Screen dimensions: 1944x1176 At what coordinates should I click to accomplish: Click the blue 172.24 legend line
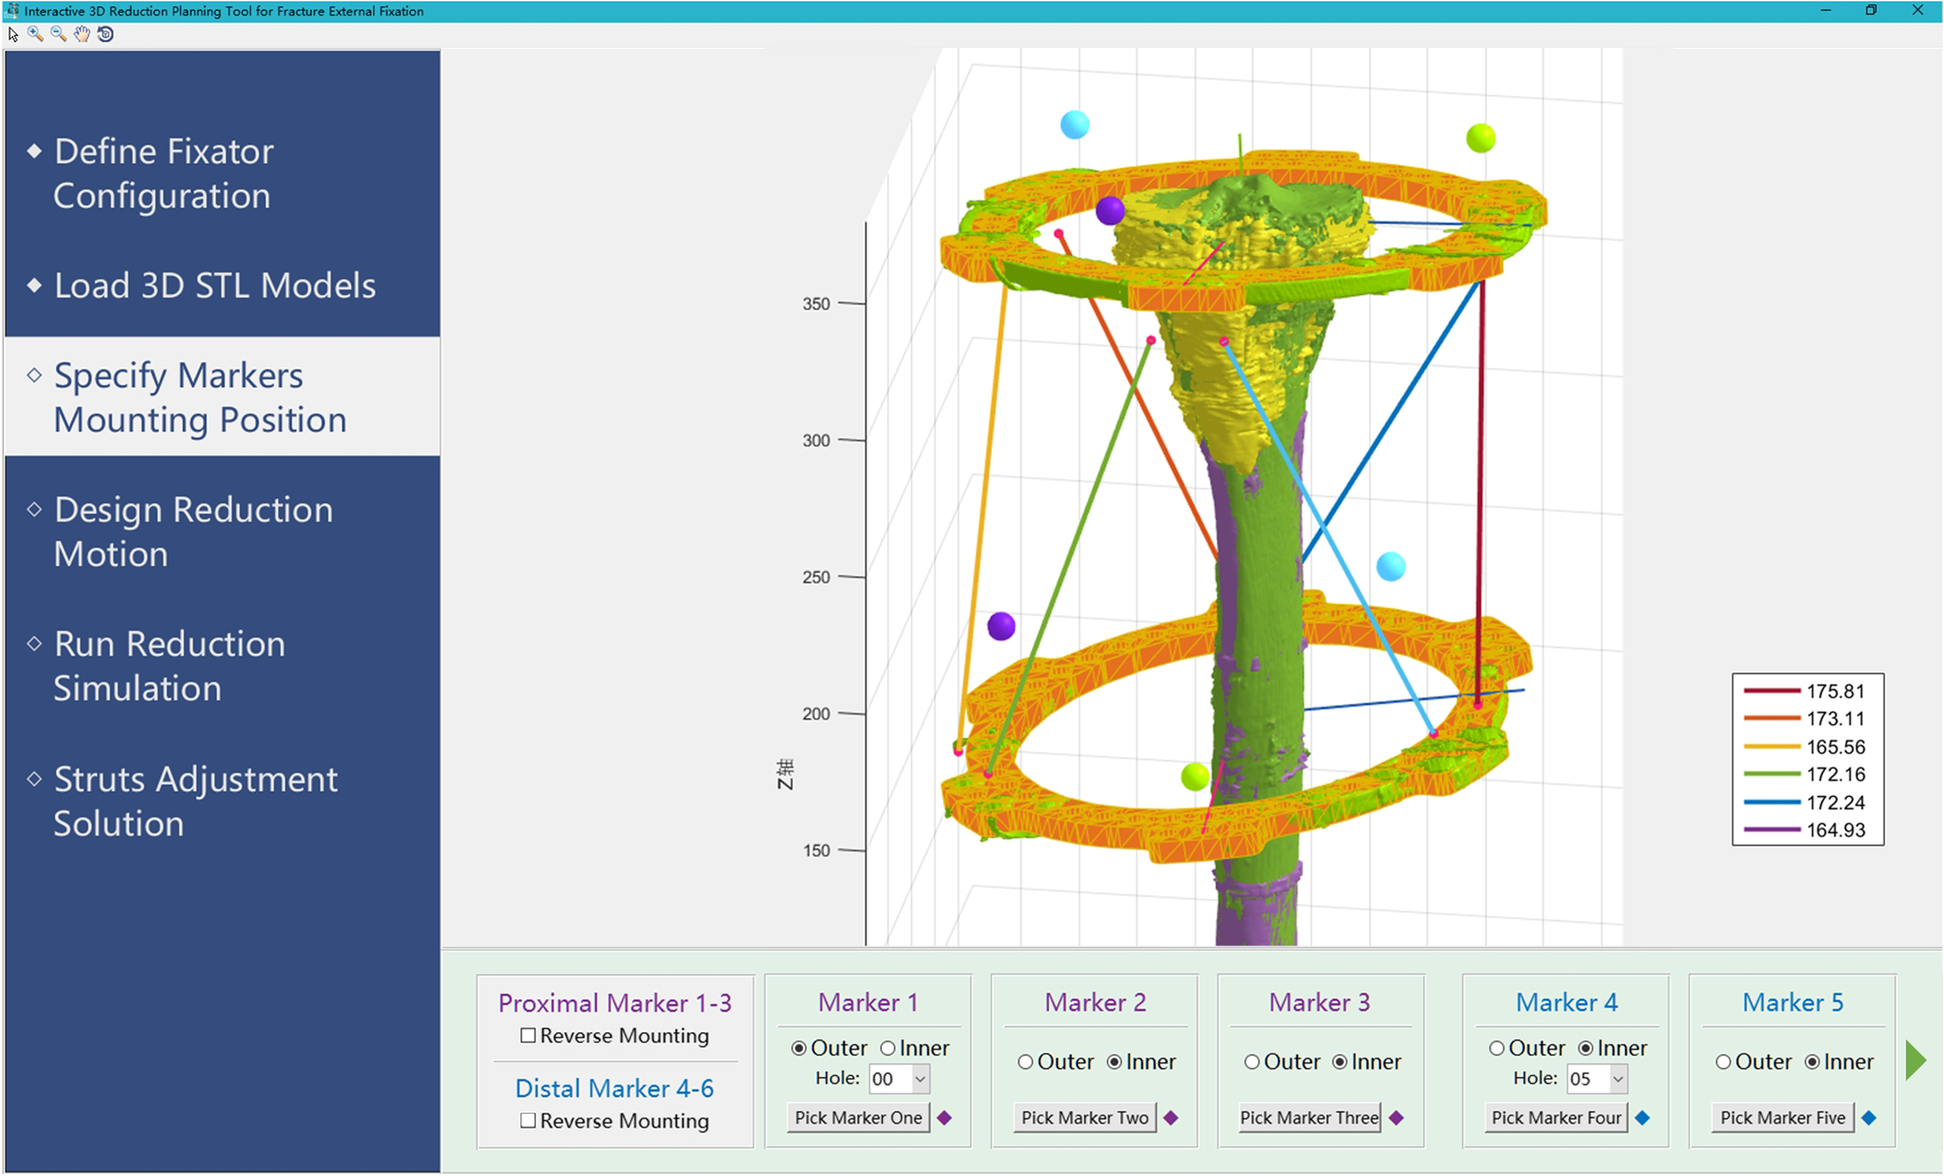click(1771, 802)
